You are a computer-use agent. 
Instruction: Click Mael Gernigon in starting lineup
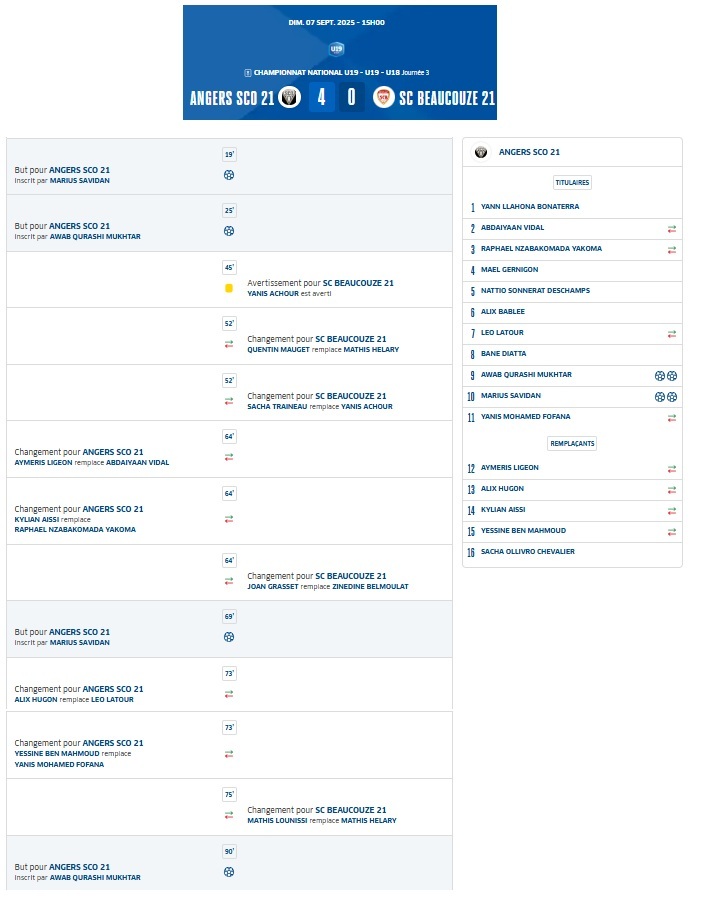click(510, 269)
